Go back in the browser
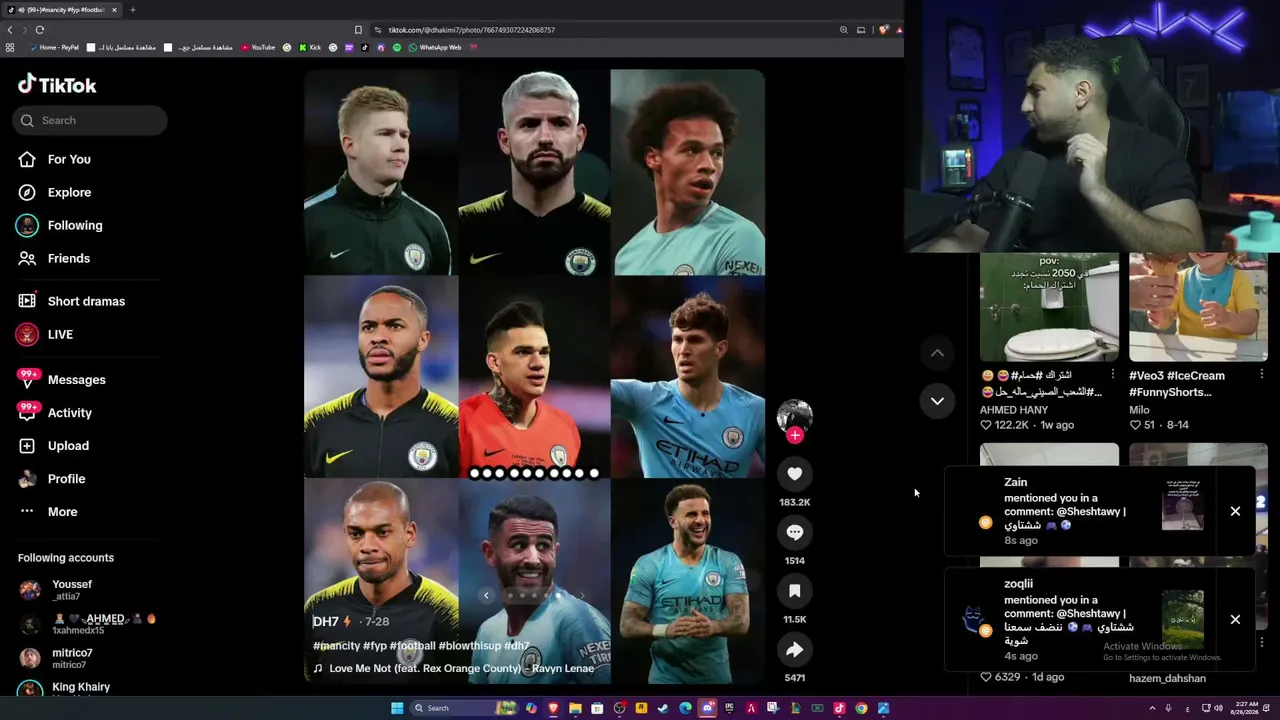This screenshot has height=720, width=1280. click(x=10, y=30)
